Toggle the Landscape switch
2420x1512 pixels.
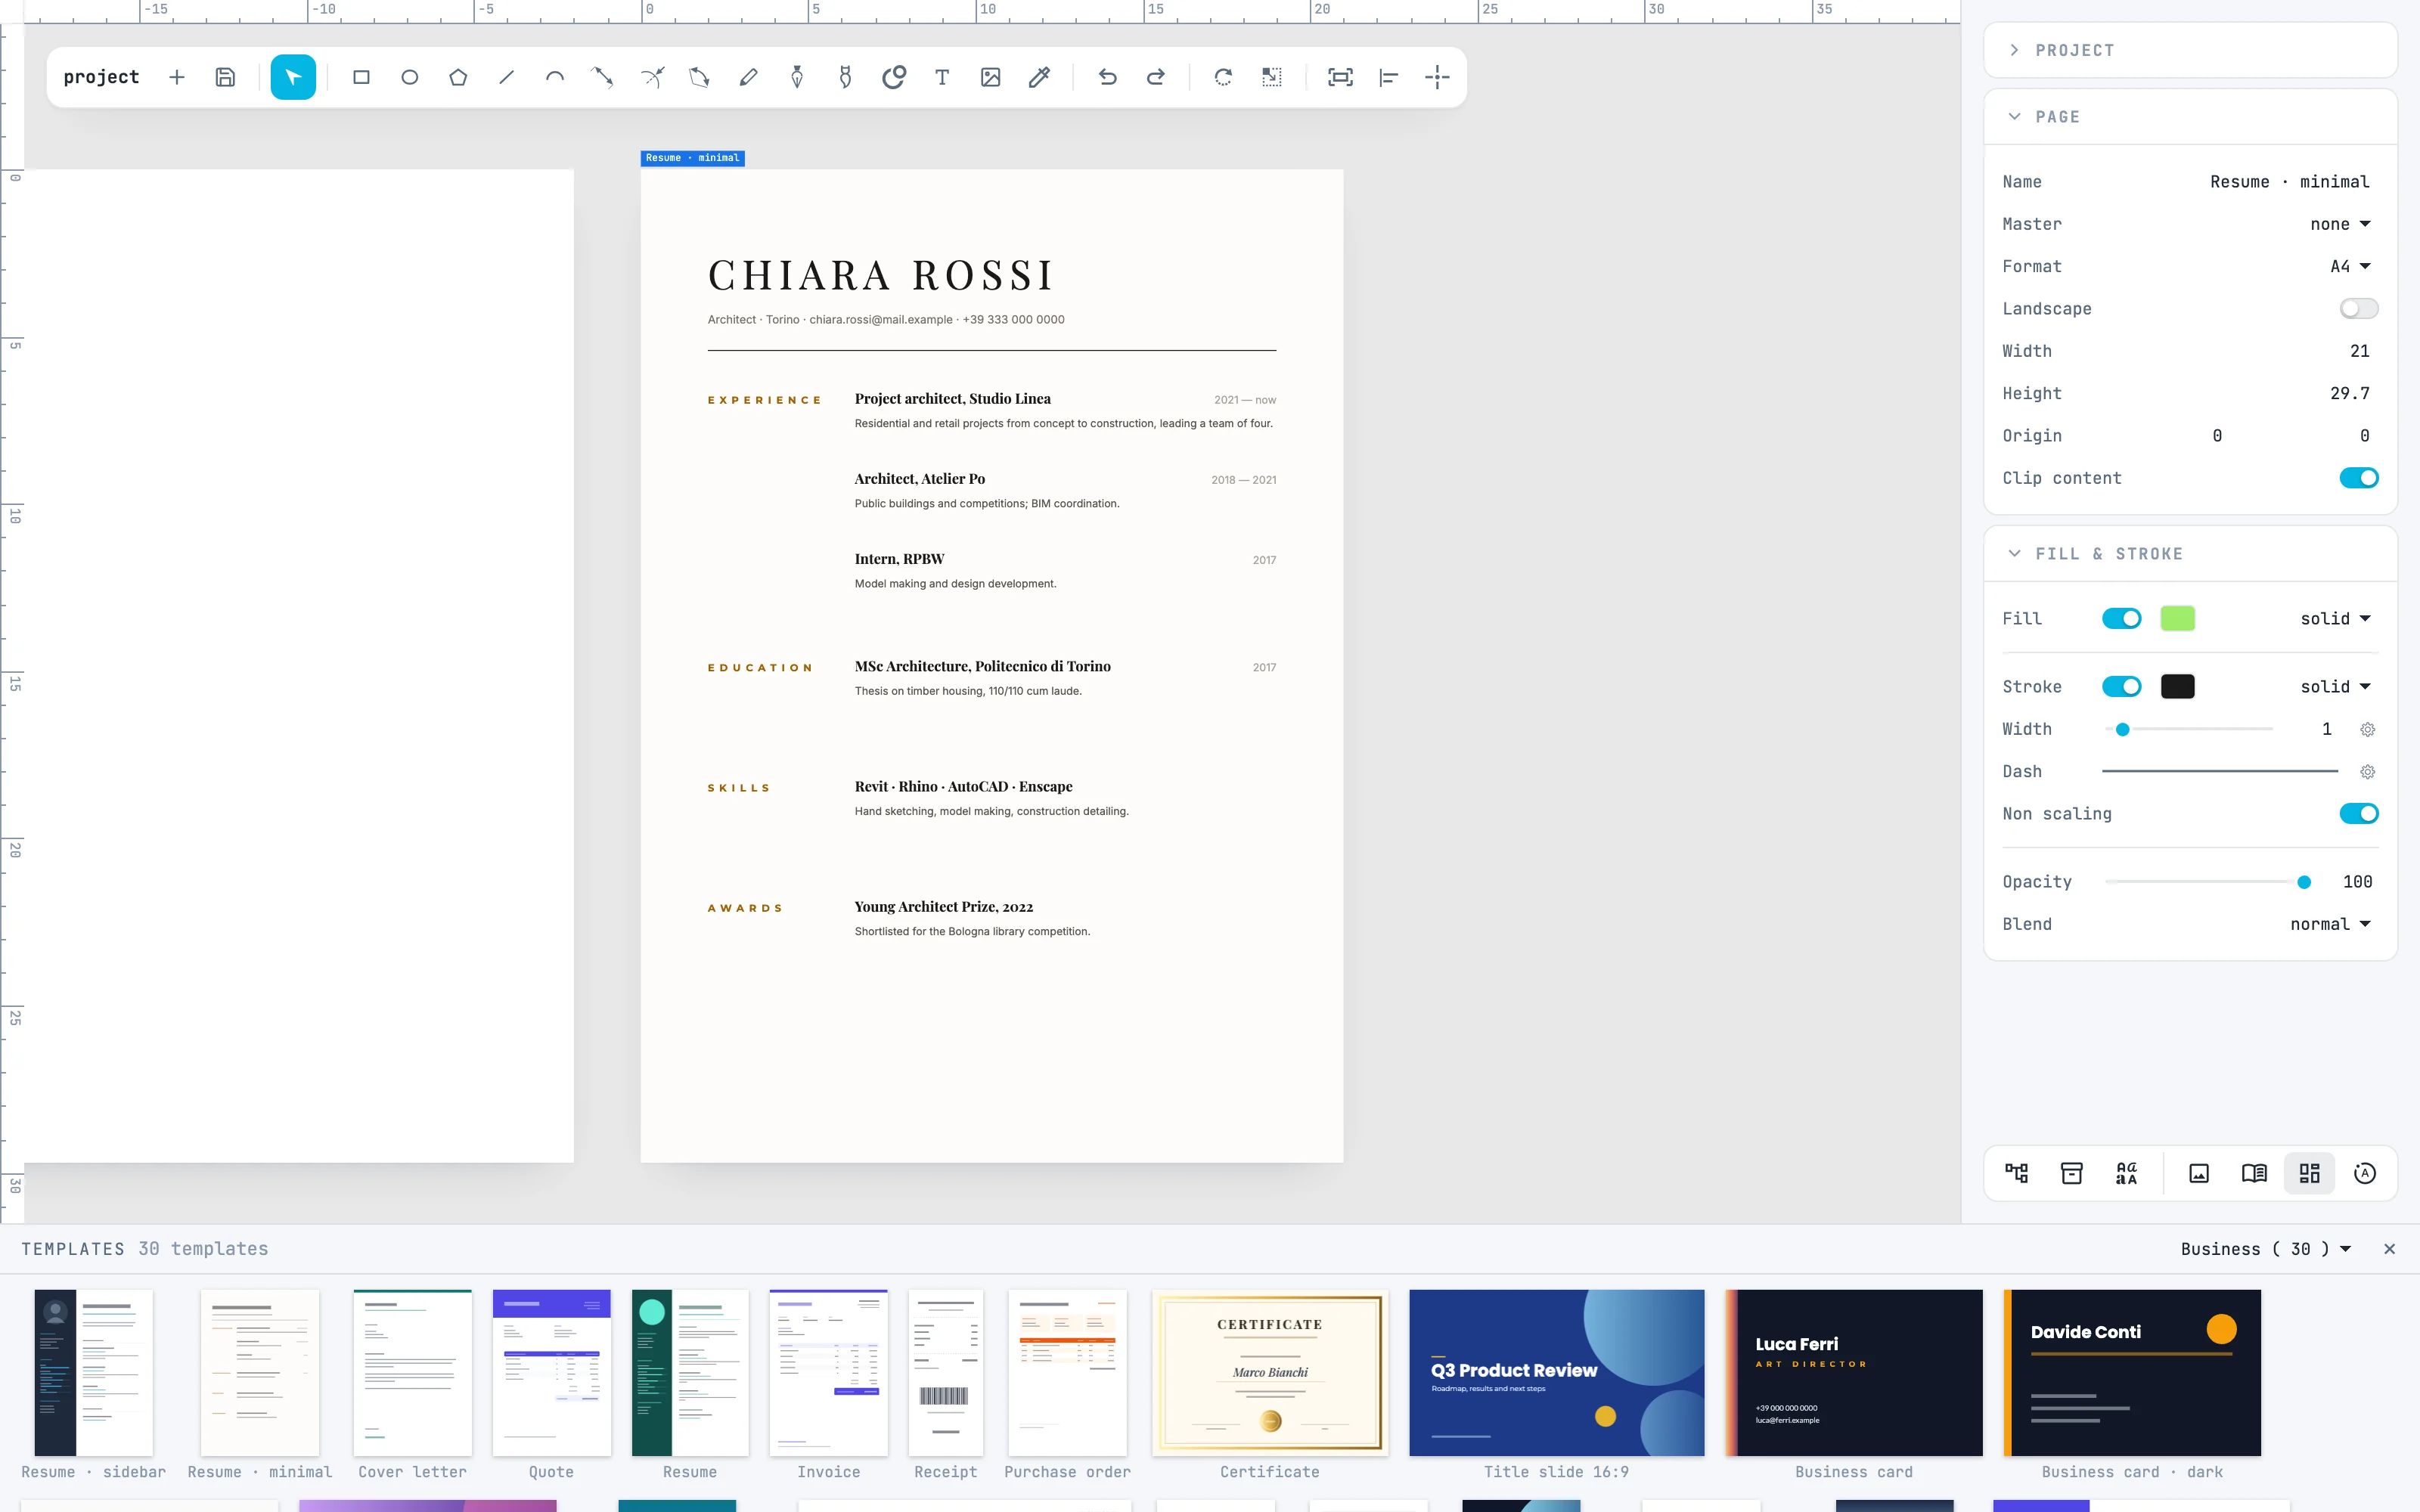tap(2358, 309)
